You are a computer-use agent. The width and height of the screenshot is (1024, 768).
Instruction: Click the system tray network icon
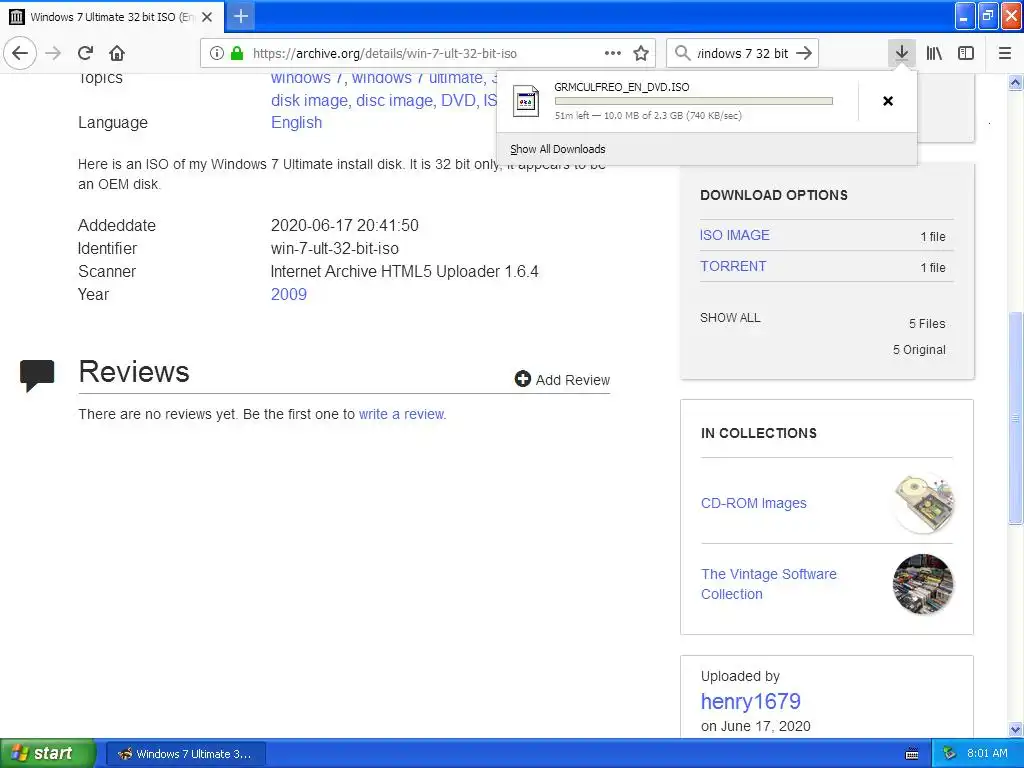pos(949,754)
